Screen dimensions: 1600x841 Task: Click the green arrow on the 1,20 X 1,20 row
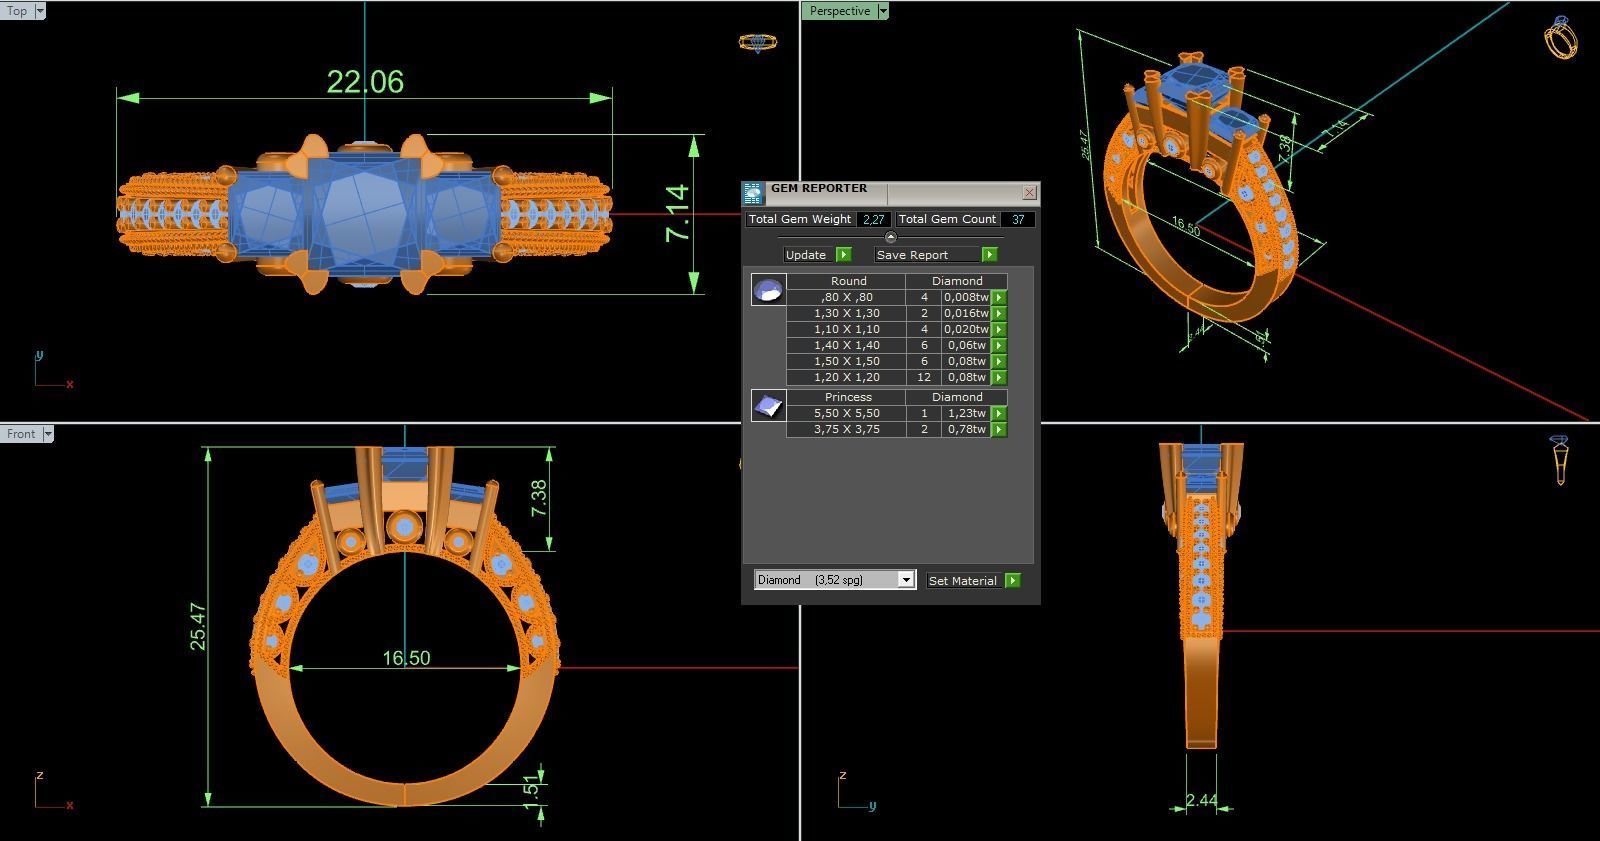point(999,377)
